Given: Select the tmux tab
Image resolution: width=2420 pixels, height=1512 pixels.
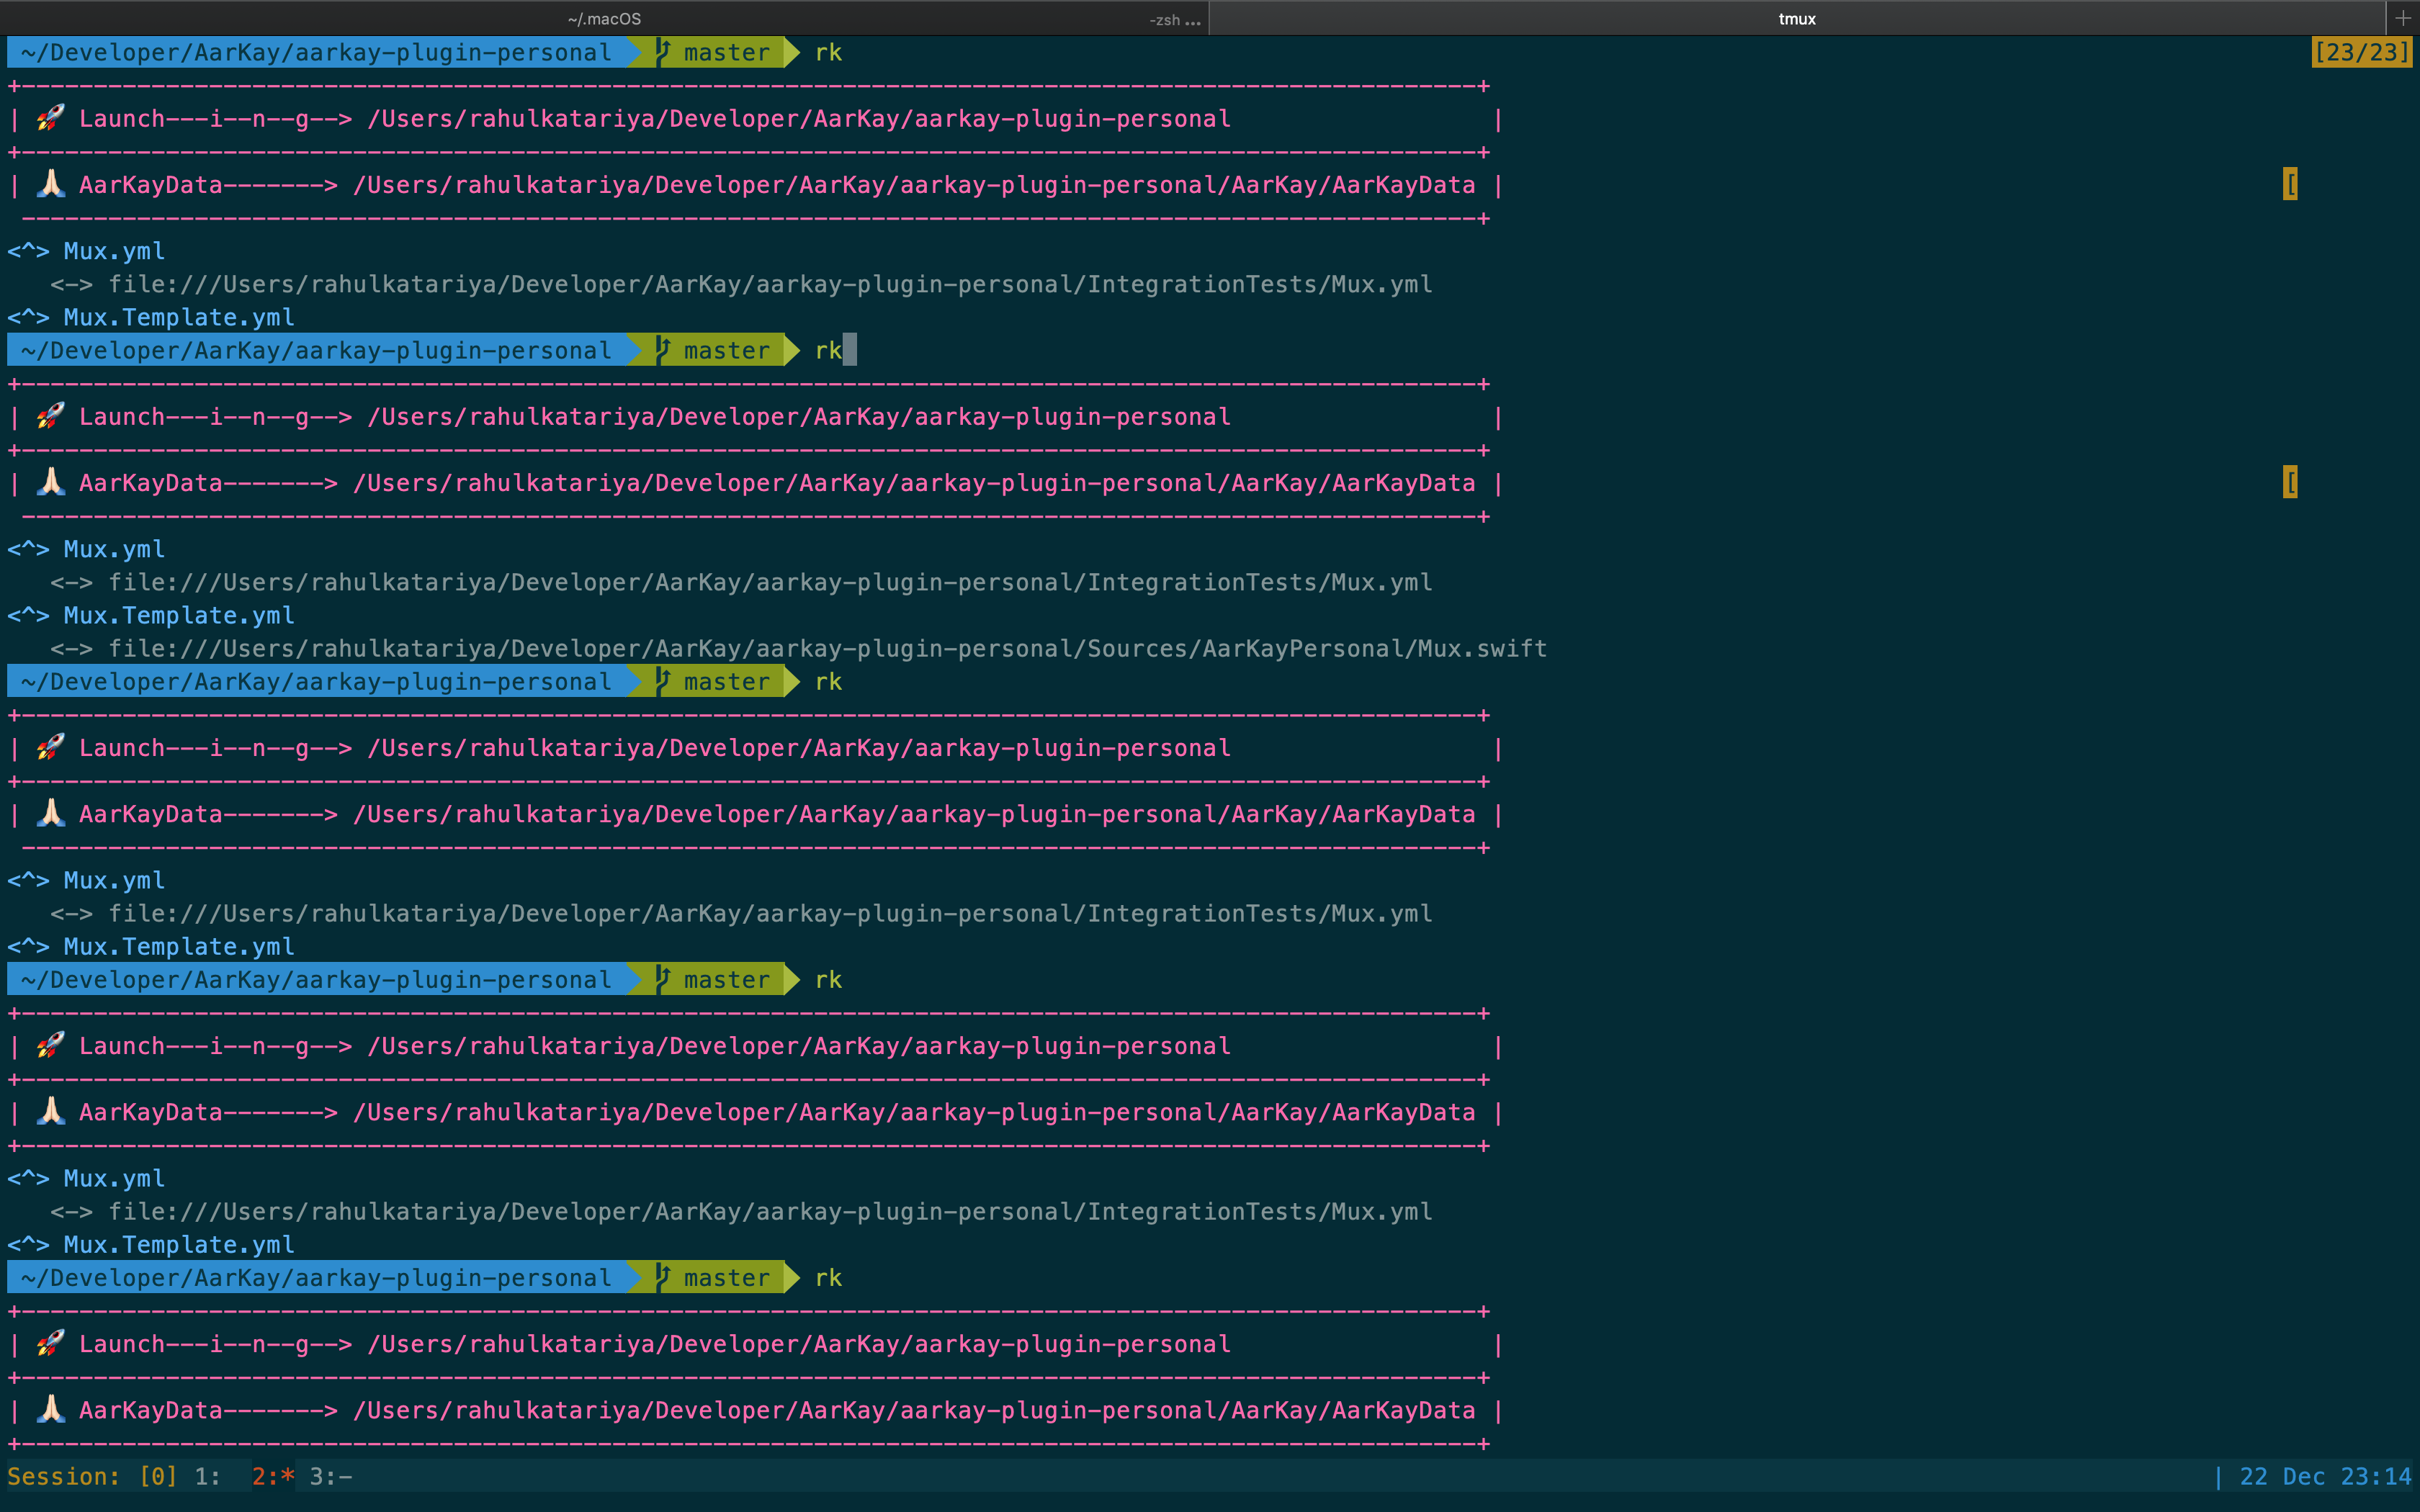Looking at the screenshot, I should coord(1797,18).
